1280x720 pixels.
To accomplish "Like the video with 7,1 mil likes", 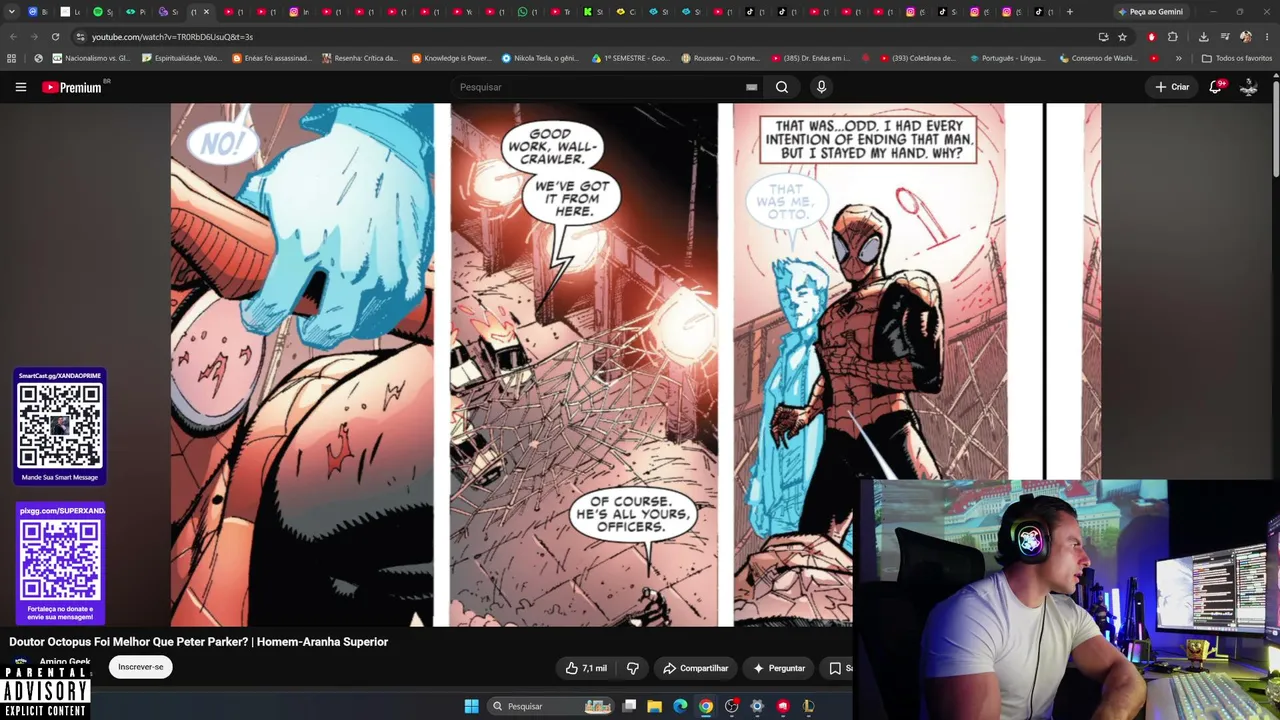I will [586, 668].
